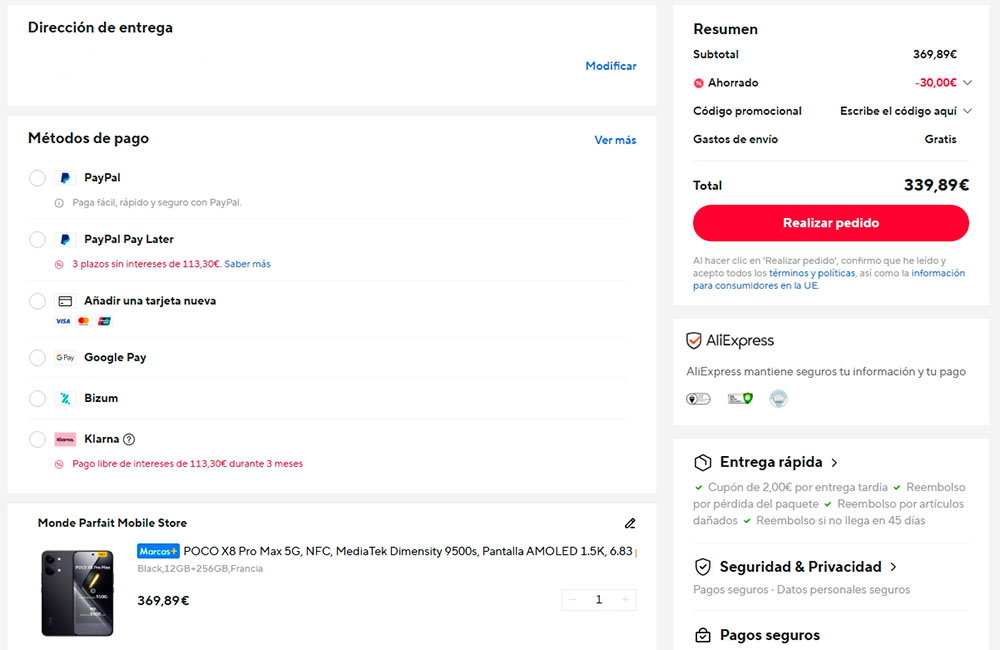This screenshot has width=1000, height=650.
Task: Click the Monde Parfait Mobile Store name
Action: tap(112, 524)
